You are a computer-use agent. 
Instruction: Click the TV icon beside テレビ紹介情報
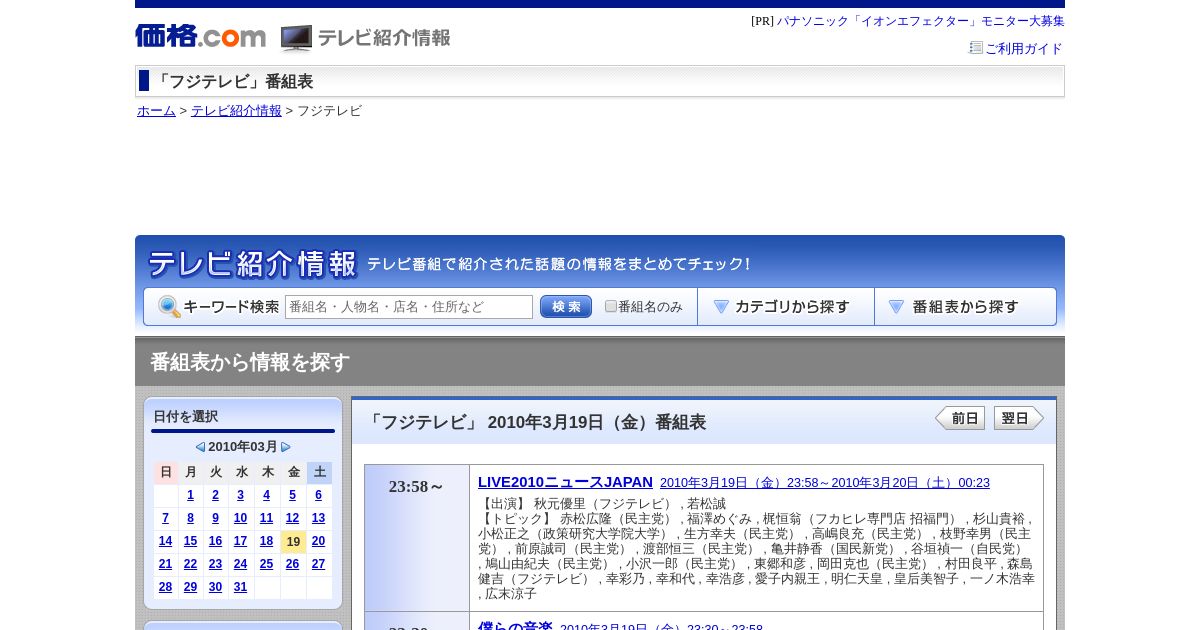pos(296,38)
